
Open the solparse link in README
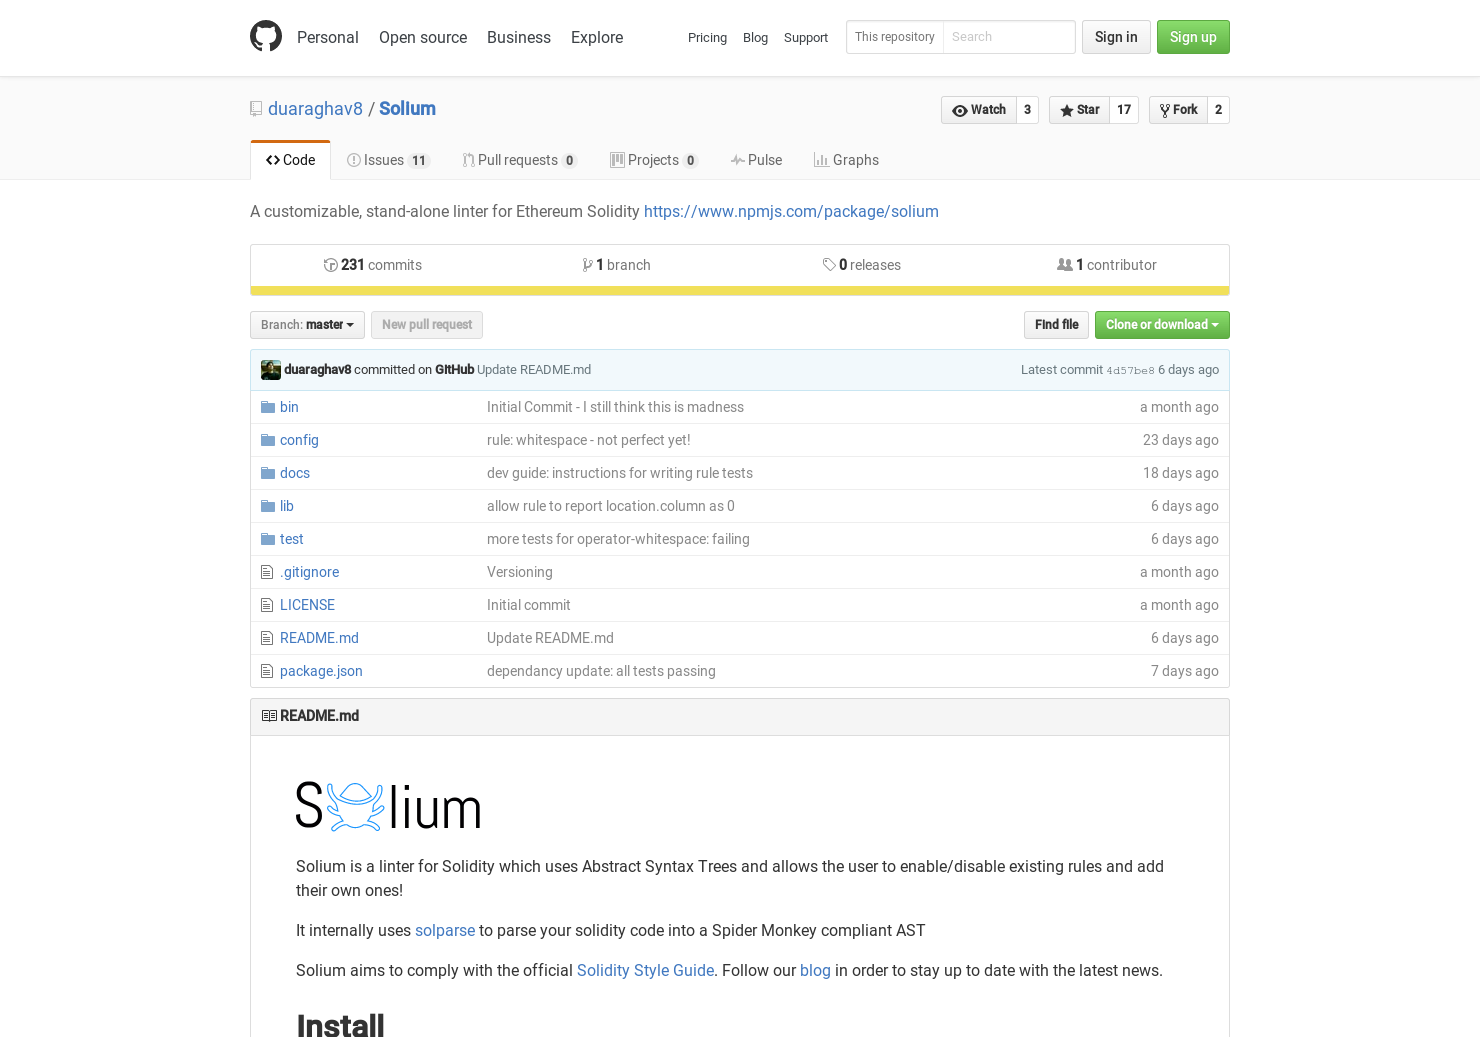click(x=444, y=930)
